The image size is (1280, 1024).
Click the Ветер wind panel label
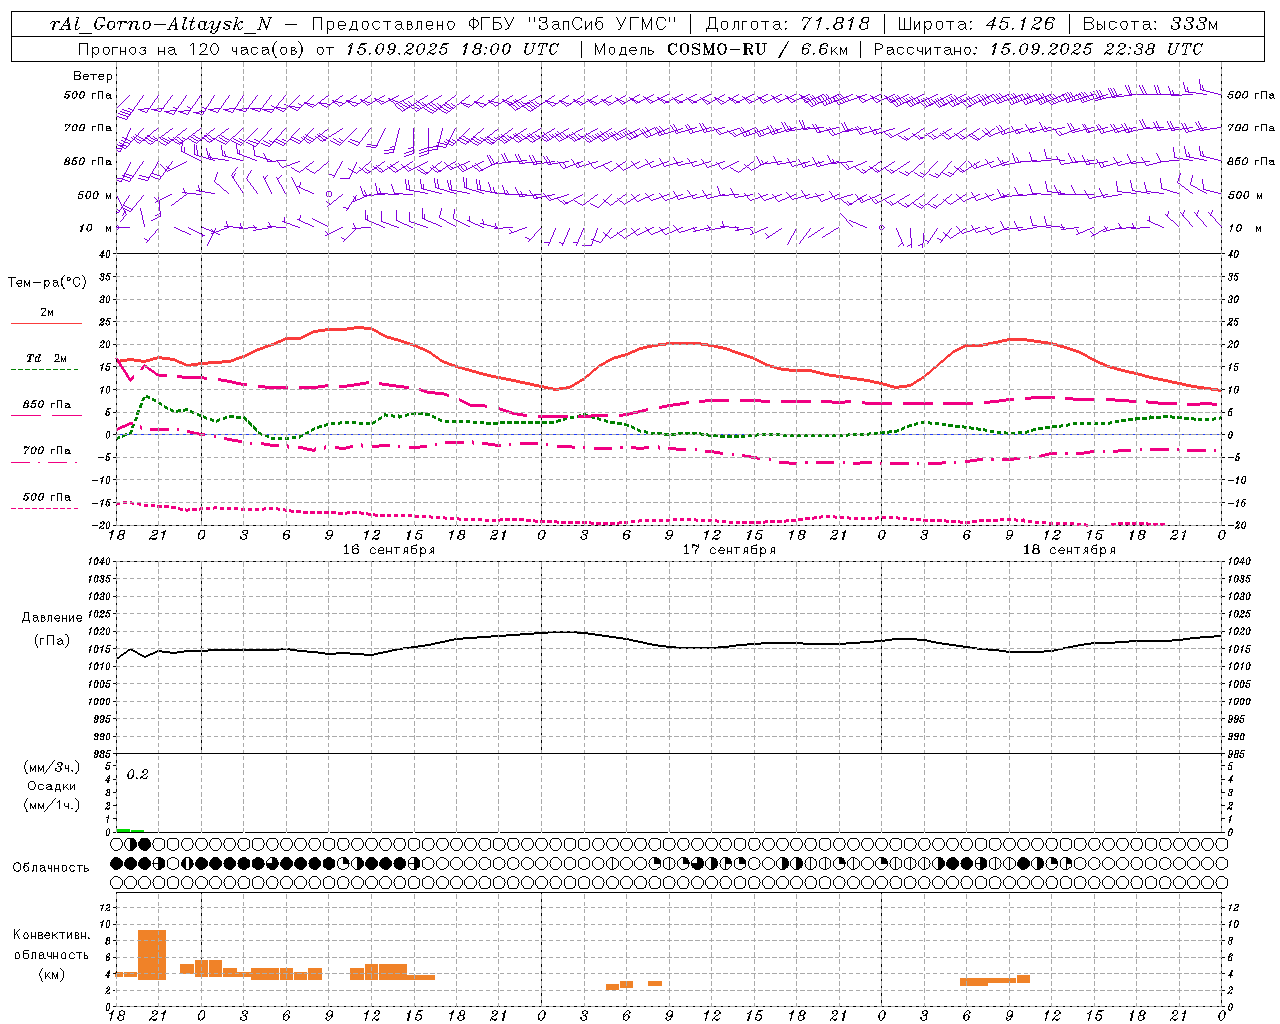pos(92,76)
